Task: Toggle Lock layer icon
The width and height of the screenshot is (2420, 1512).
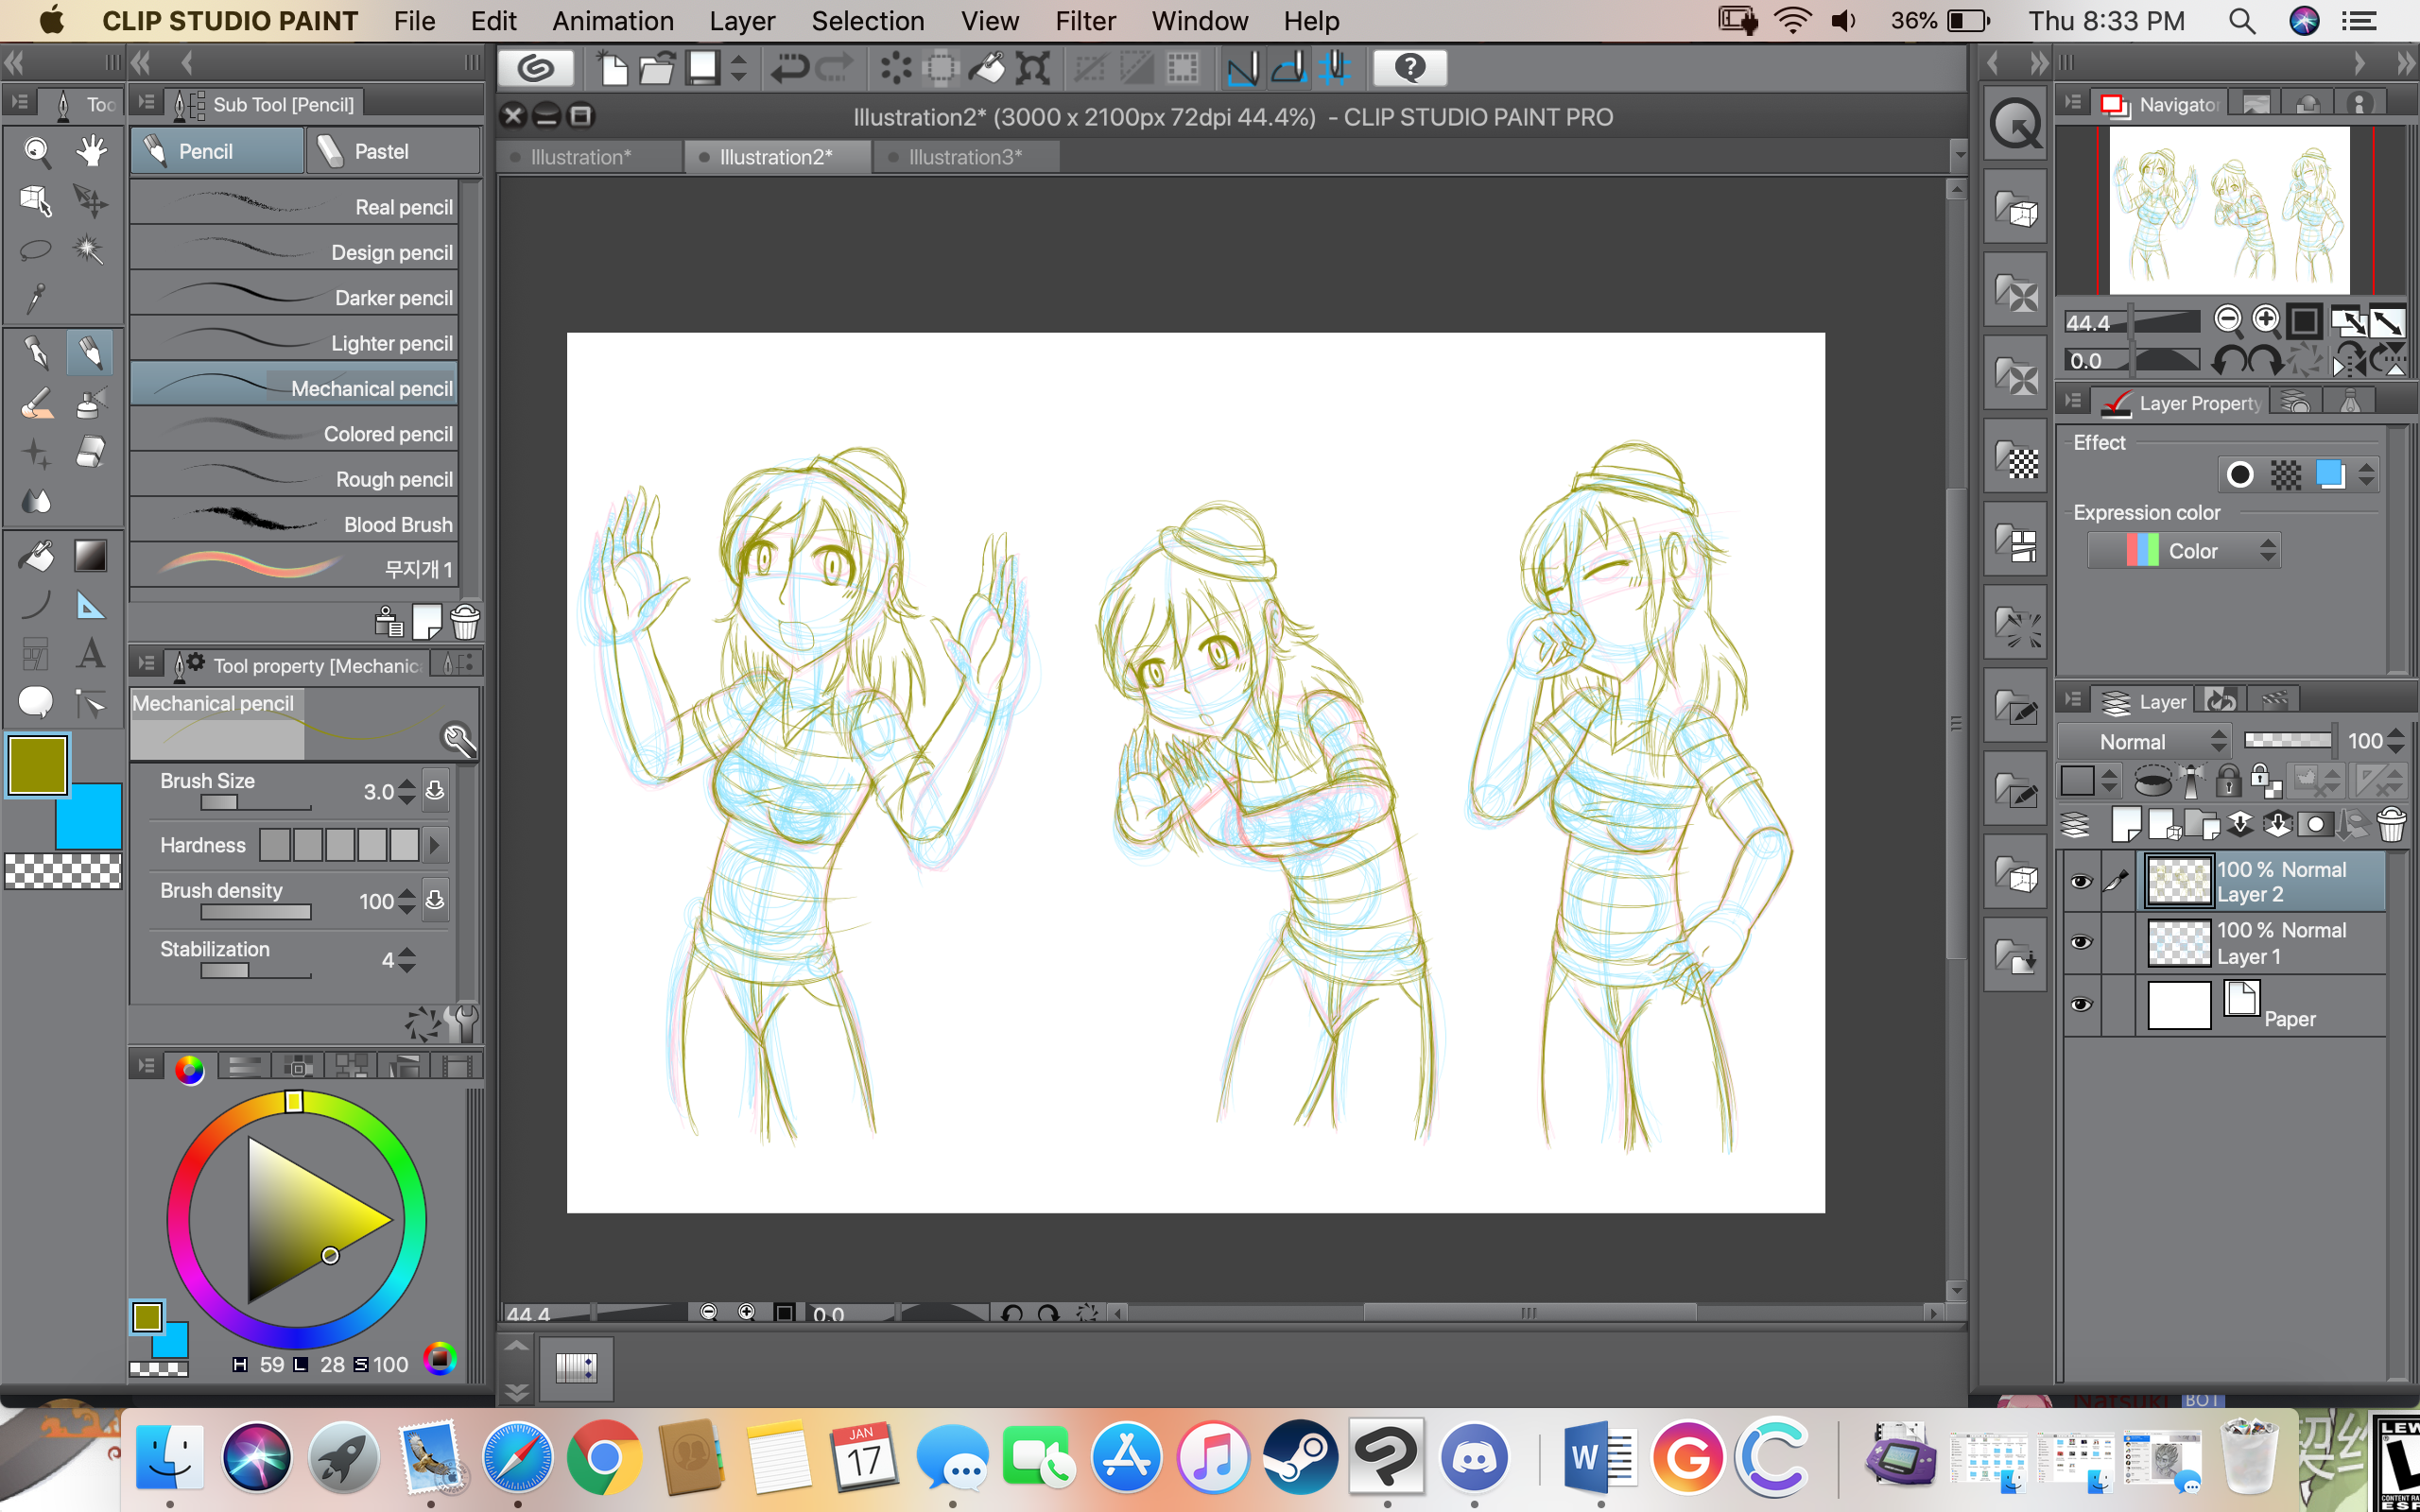Action: click(2227, 780)
